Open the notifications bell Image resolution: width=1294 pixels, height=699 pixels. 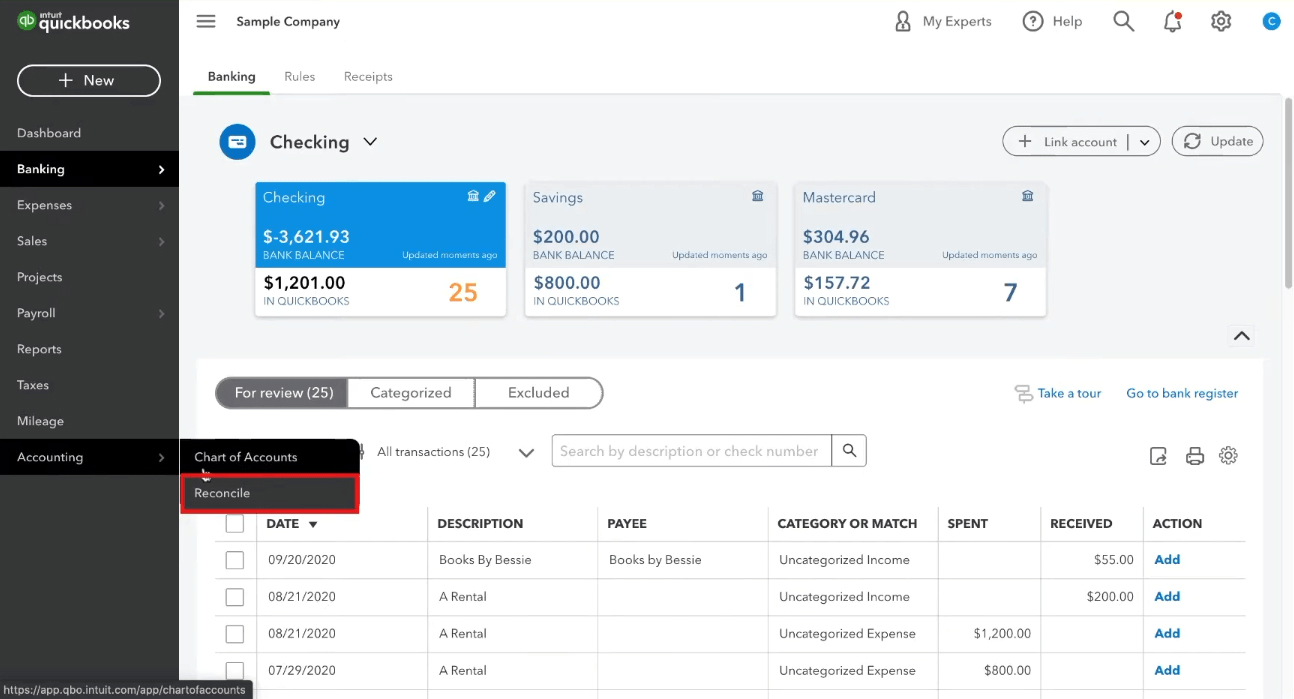1173,21
